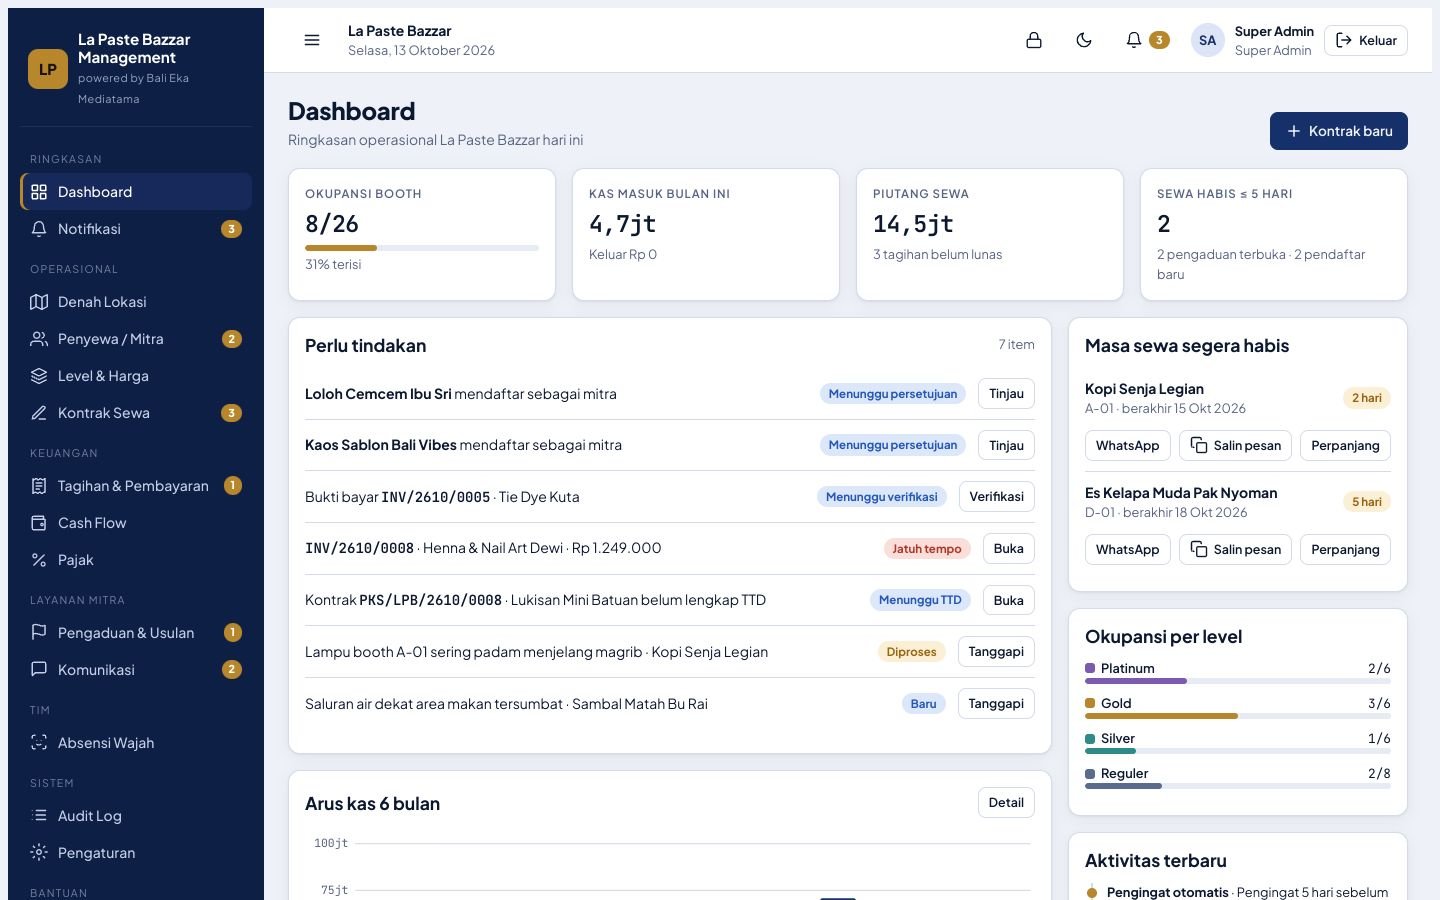This screenshot has height=900, width=1440.
Task: Click the logout arrow icon on Keluar
Action: (x=1344, y=40)
